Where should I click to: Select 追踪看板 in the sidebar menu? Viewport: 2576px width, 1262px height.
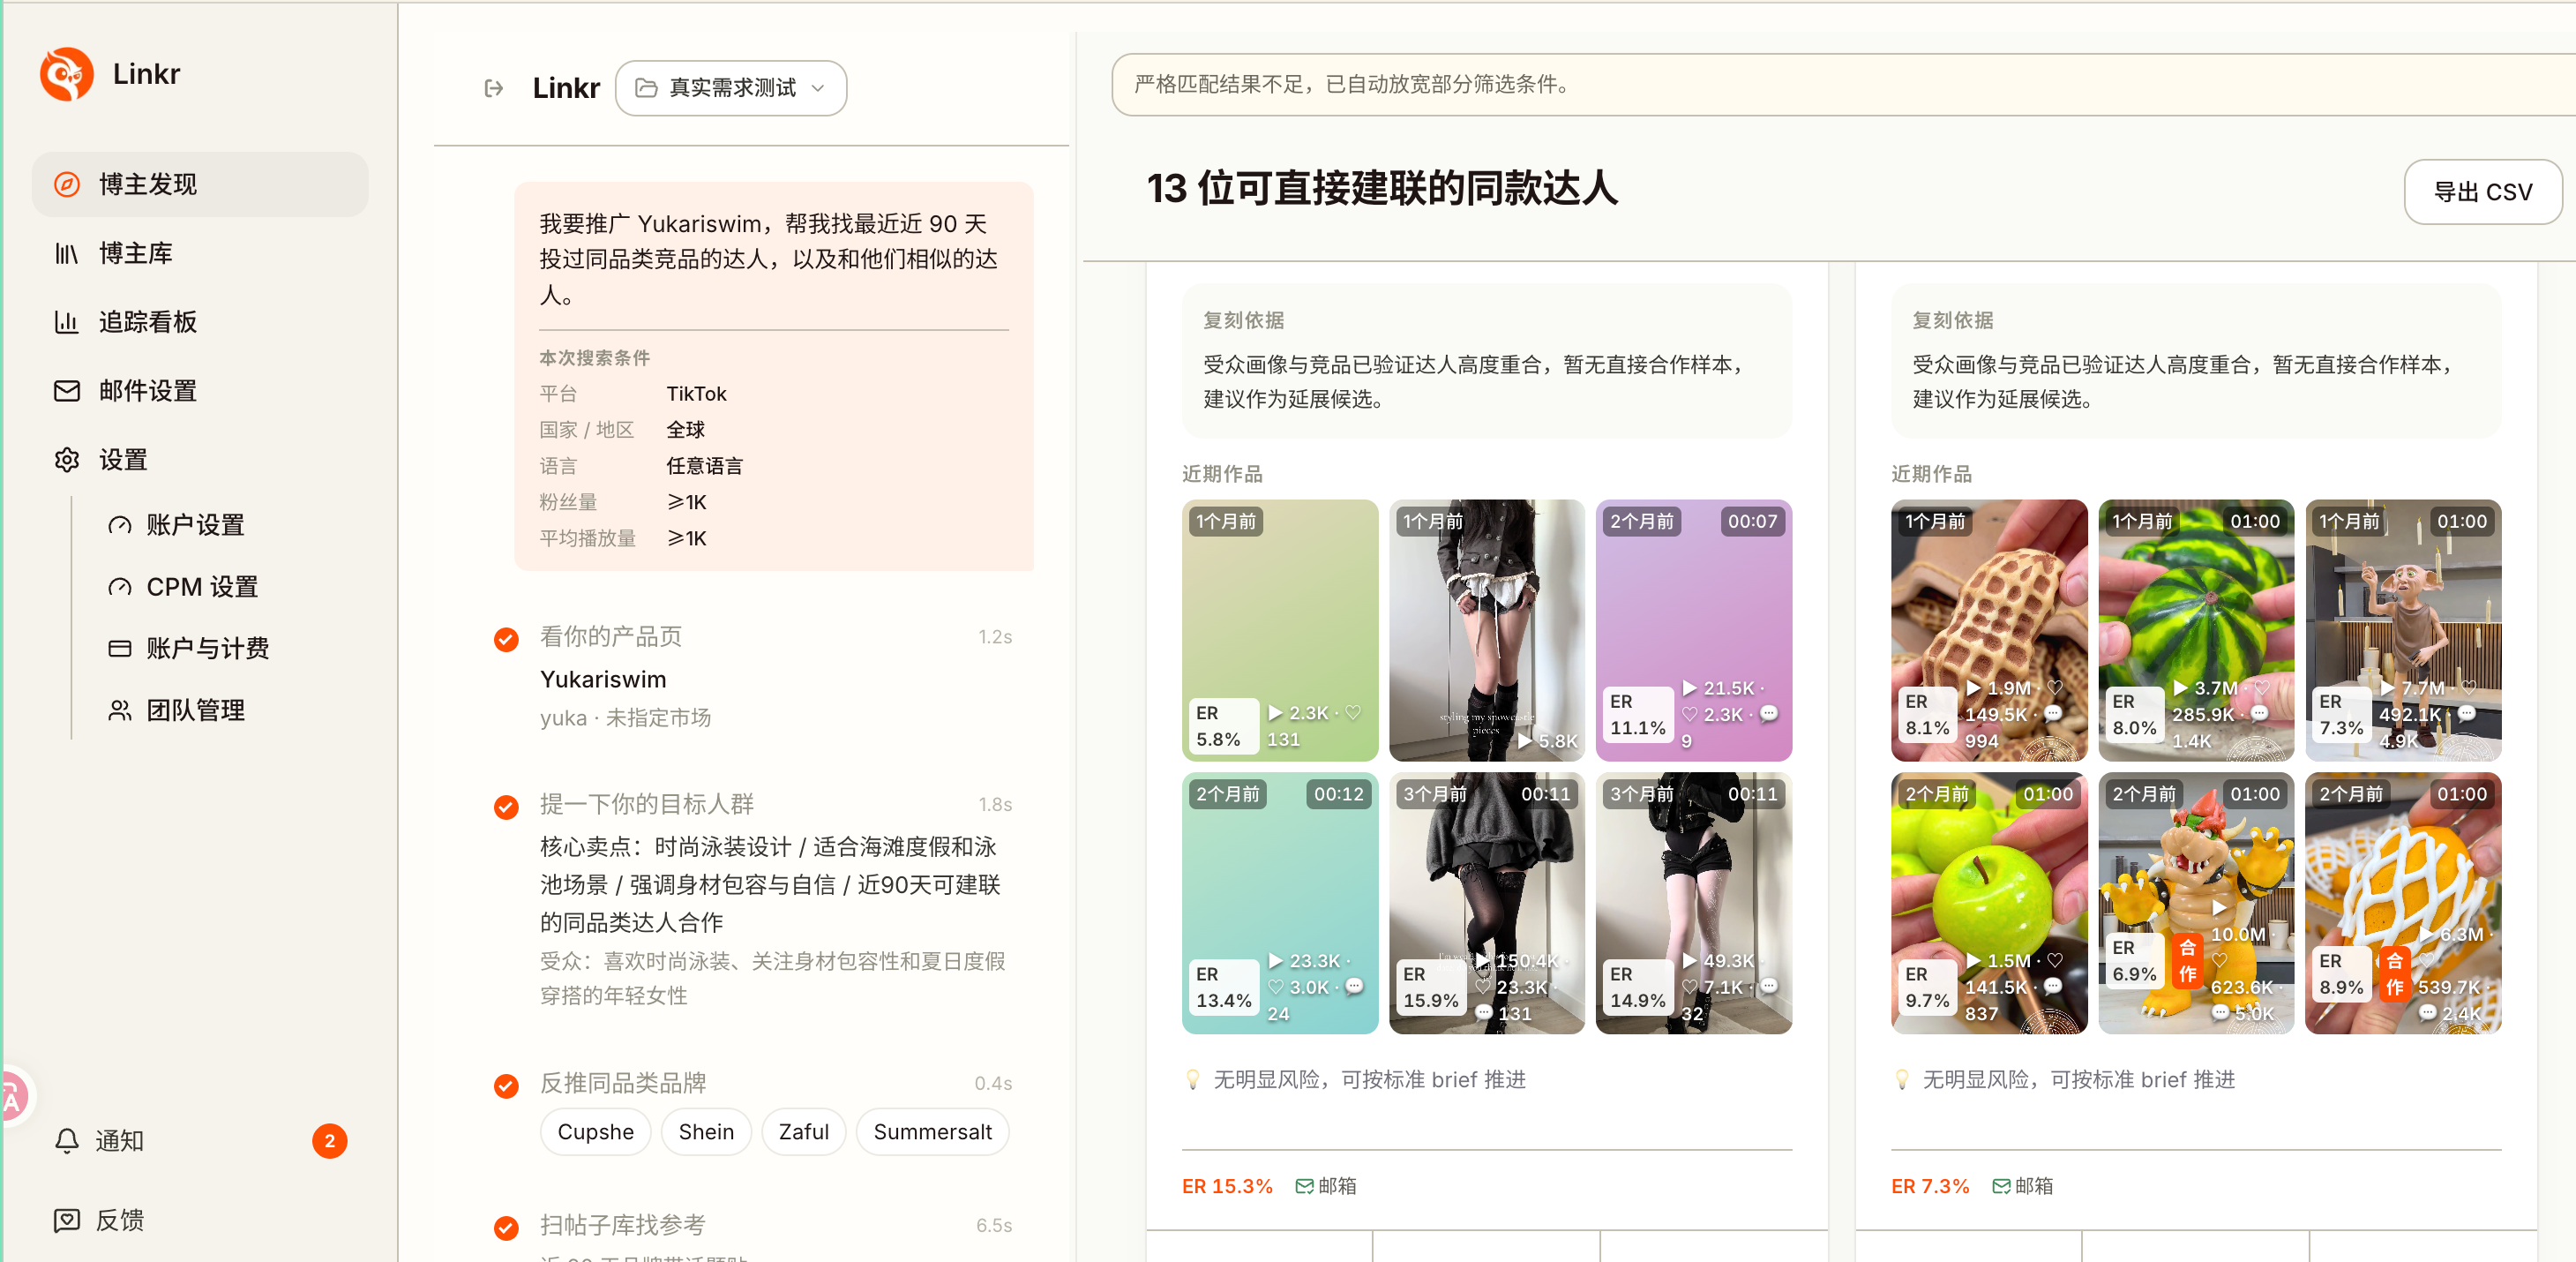(x=200, y=322)
